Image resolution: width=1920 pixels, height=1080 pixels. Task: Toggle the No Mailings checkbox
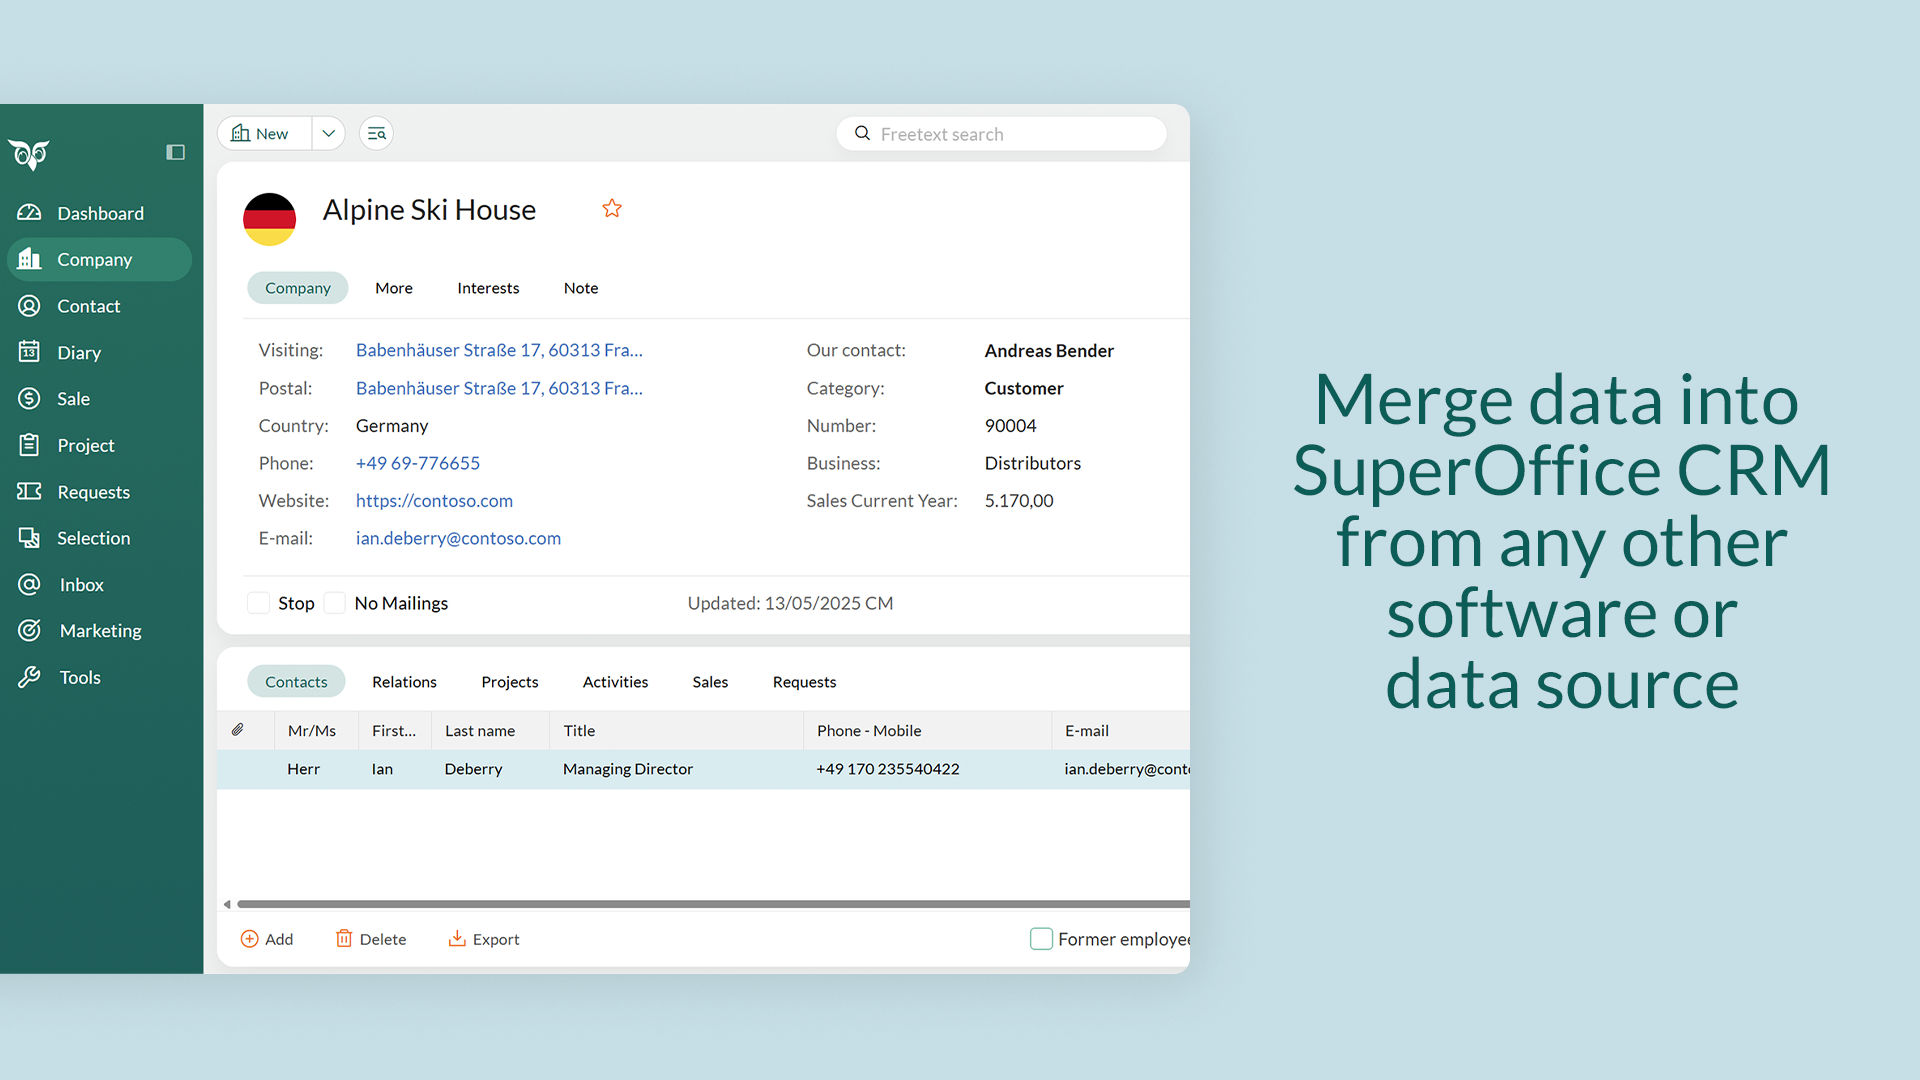pyautogui.click(x=335, y=603)
